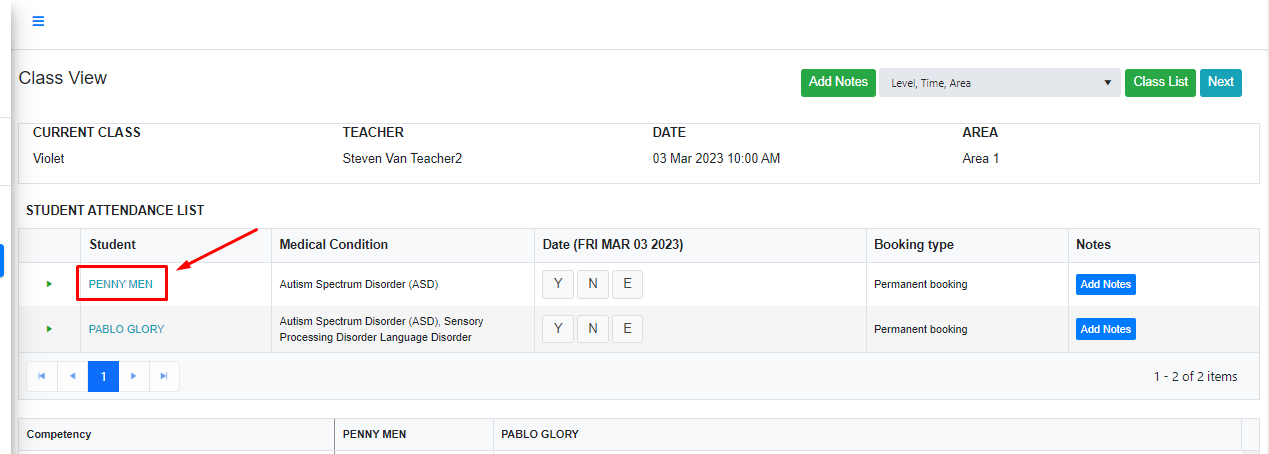Mark Penny Men absent with N
This screenshot has width=1269, height=454.
[592, 284]
